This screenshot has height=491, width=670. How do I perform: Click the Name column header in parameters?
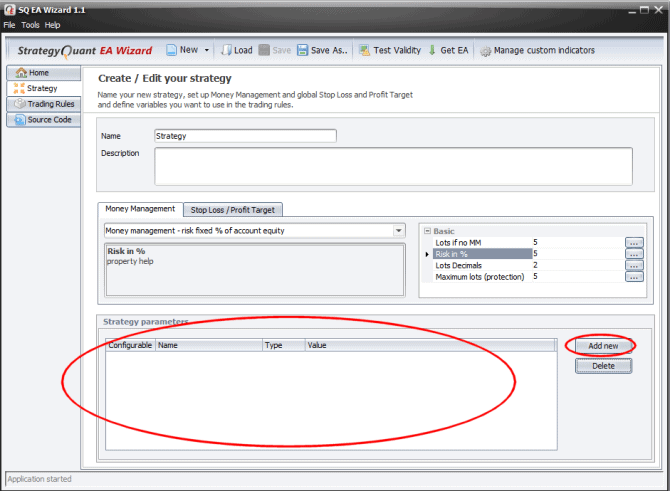[x=209, y=345]
